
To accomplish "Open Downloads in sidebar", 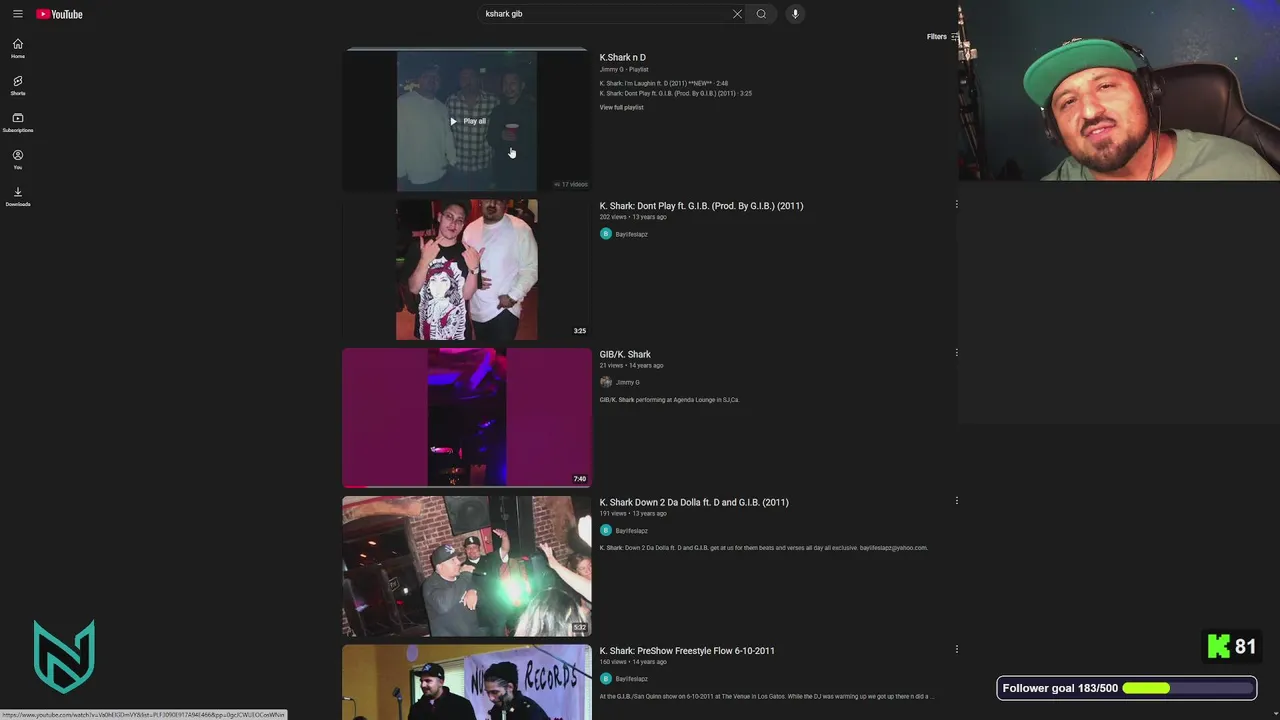I will [18, 196].
